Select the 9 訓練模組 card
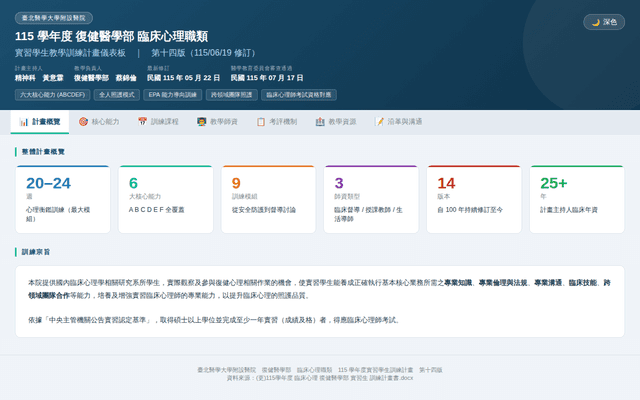The height and width of the screenshot is (400, 640). (x=269, y=199)
